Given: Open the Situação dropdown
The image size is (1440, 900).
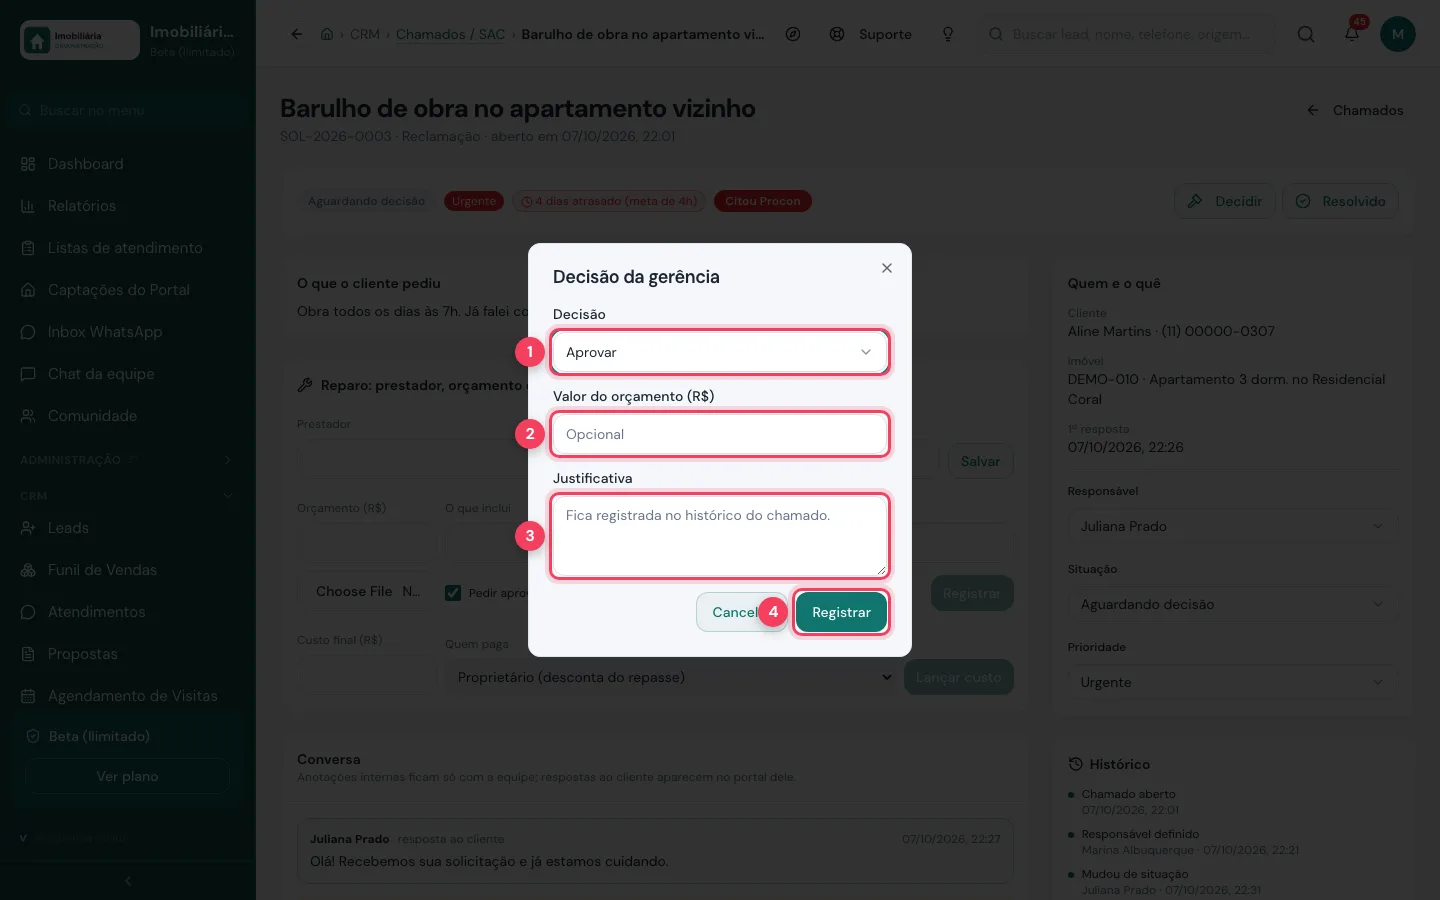Looking at the screenshot, I should (1232, 604).
